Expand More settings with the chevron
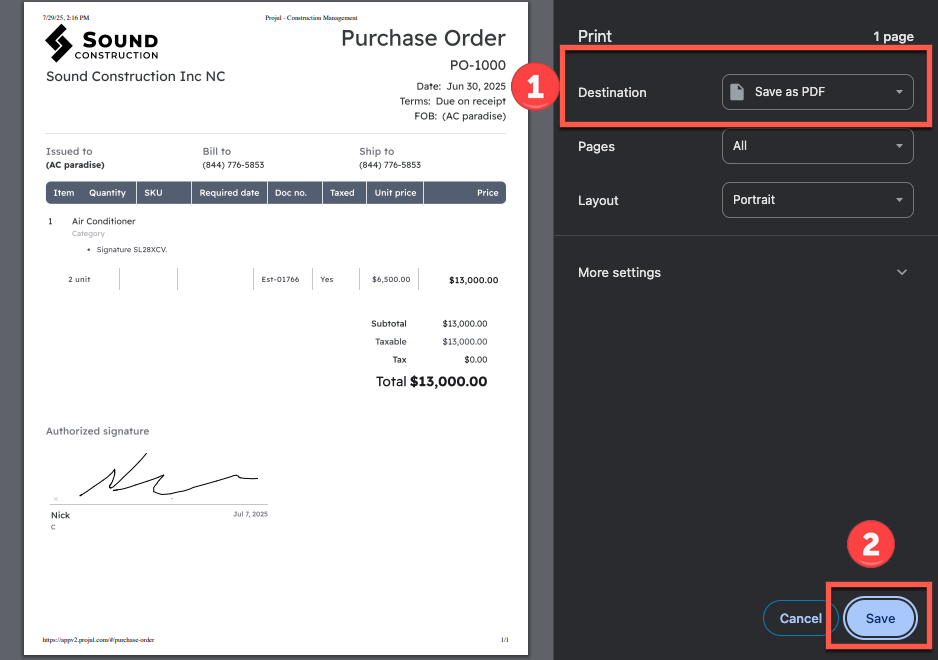This screenshot has width=938, height=660. 901,273
